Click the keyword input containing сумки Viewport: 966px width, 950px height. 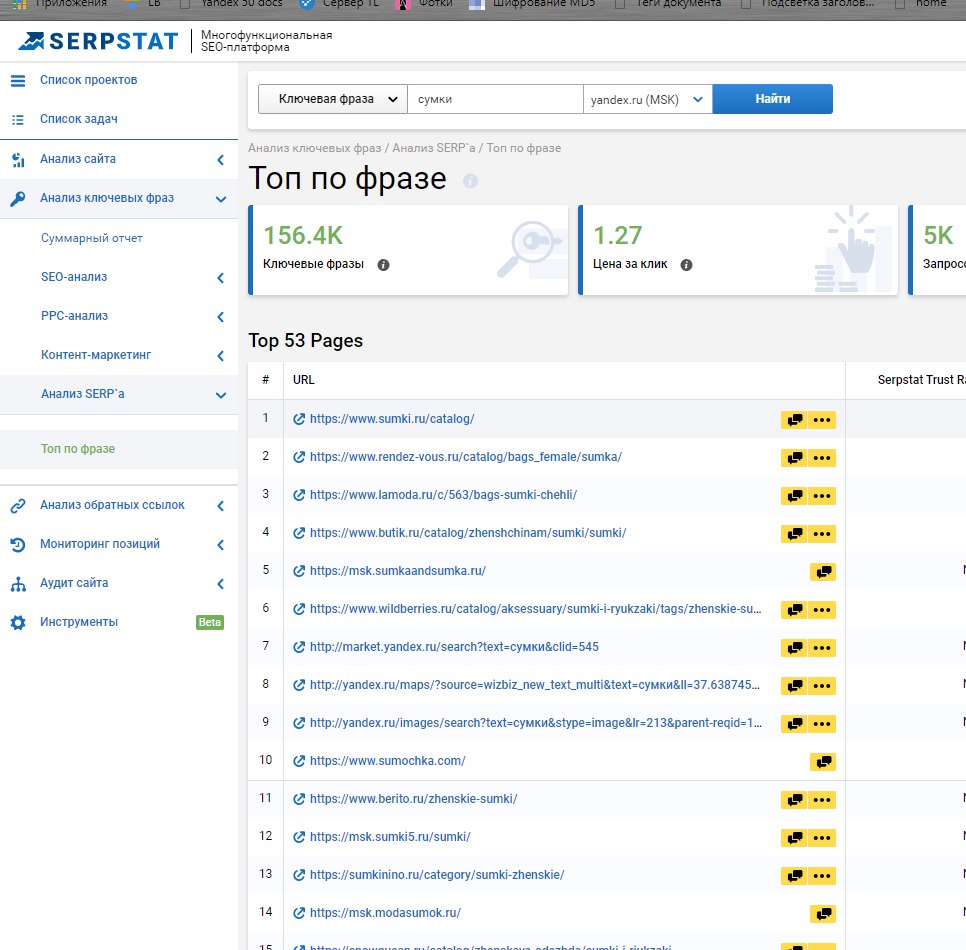tap(495, 99)
